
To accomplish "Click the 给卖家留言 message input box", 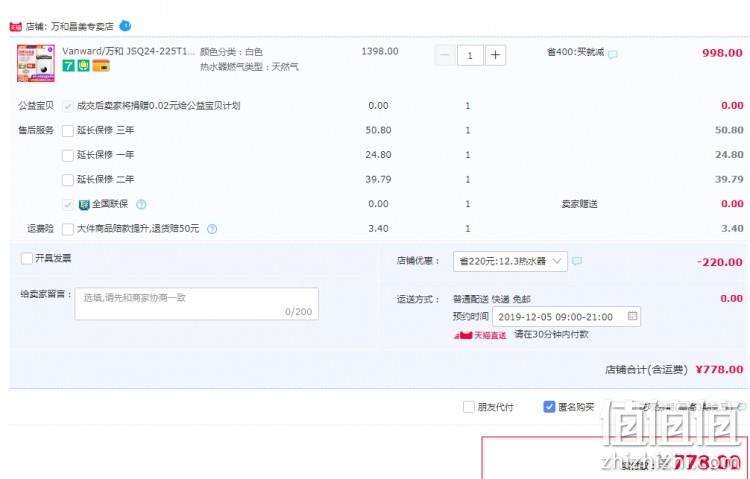I will pos(197,304).
